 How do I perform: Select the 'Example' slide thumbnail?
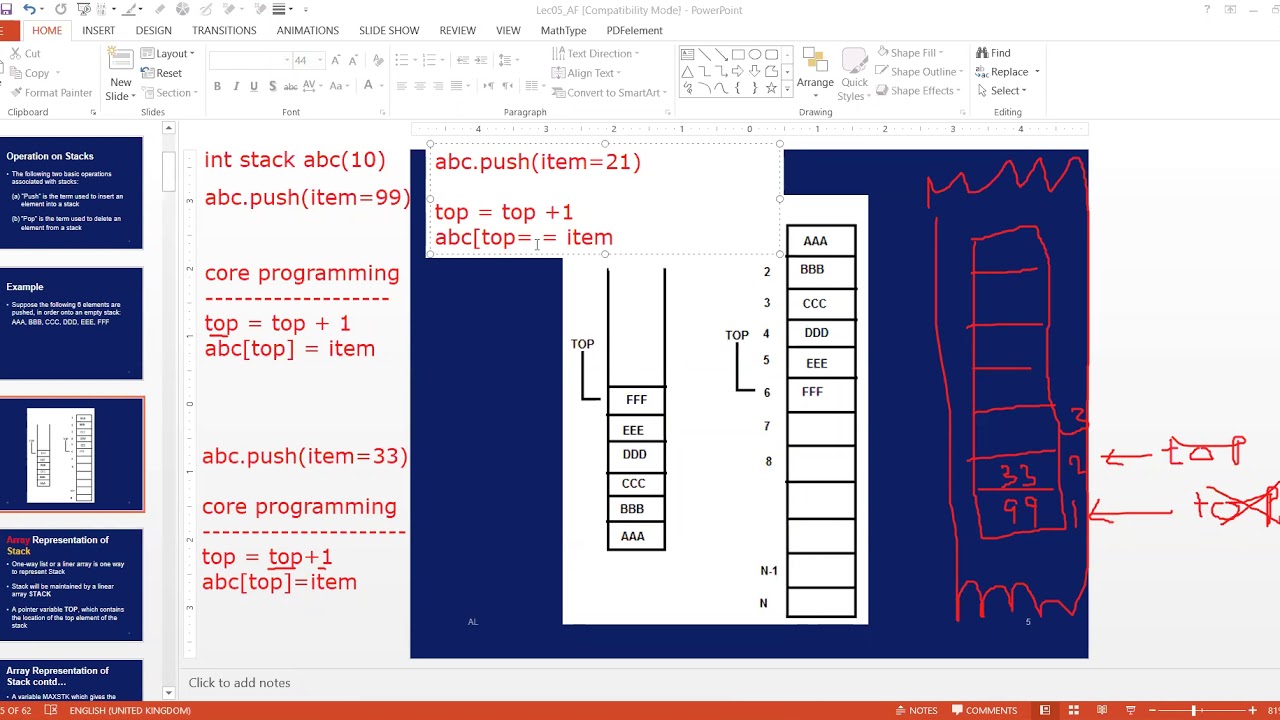[71, 323]
